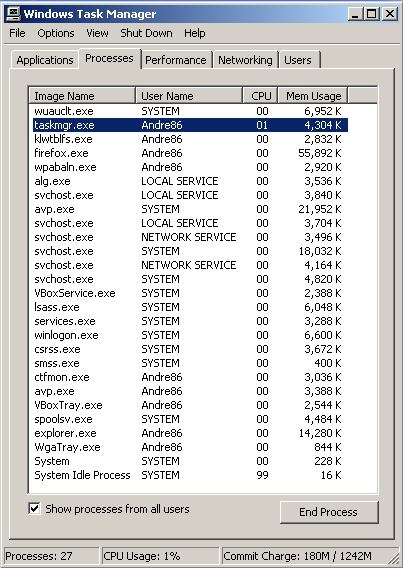The image size is (403, 568).
Task: Select the smss.exe process
Action: tap(190, 363)
